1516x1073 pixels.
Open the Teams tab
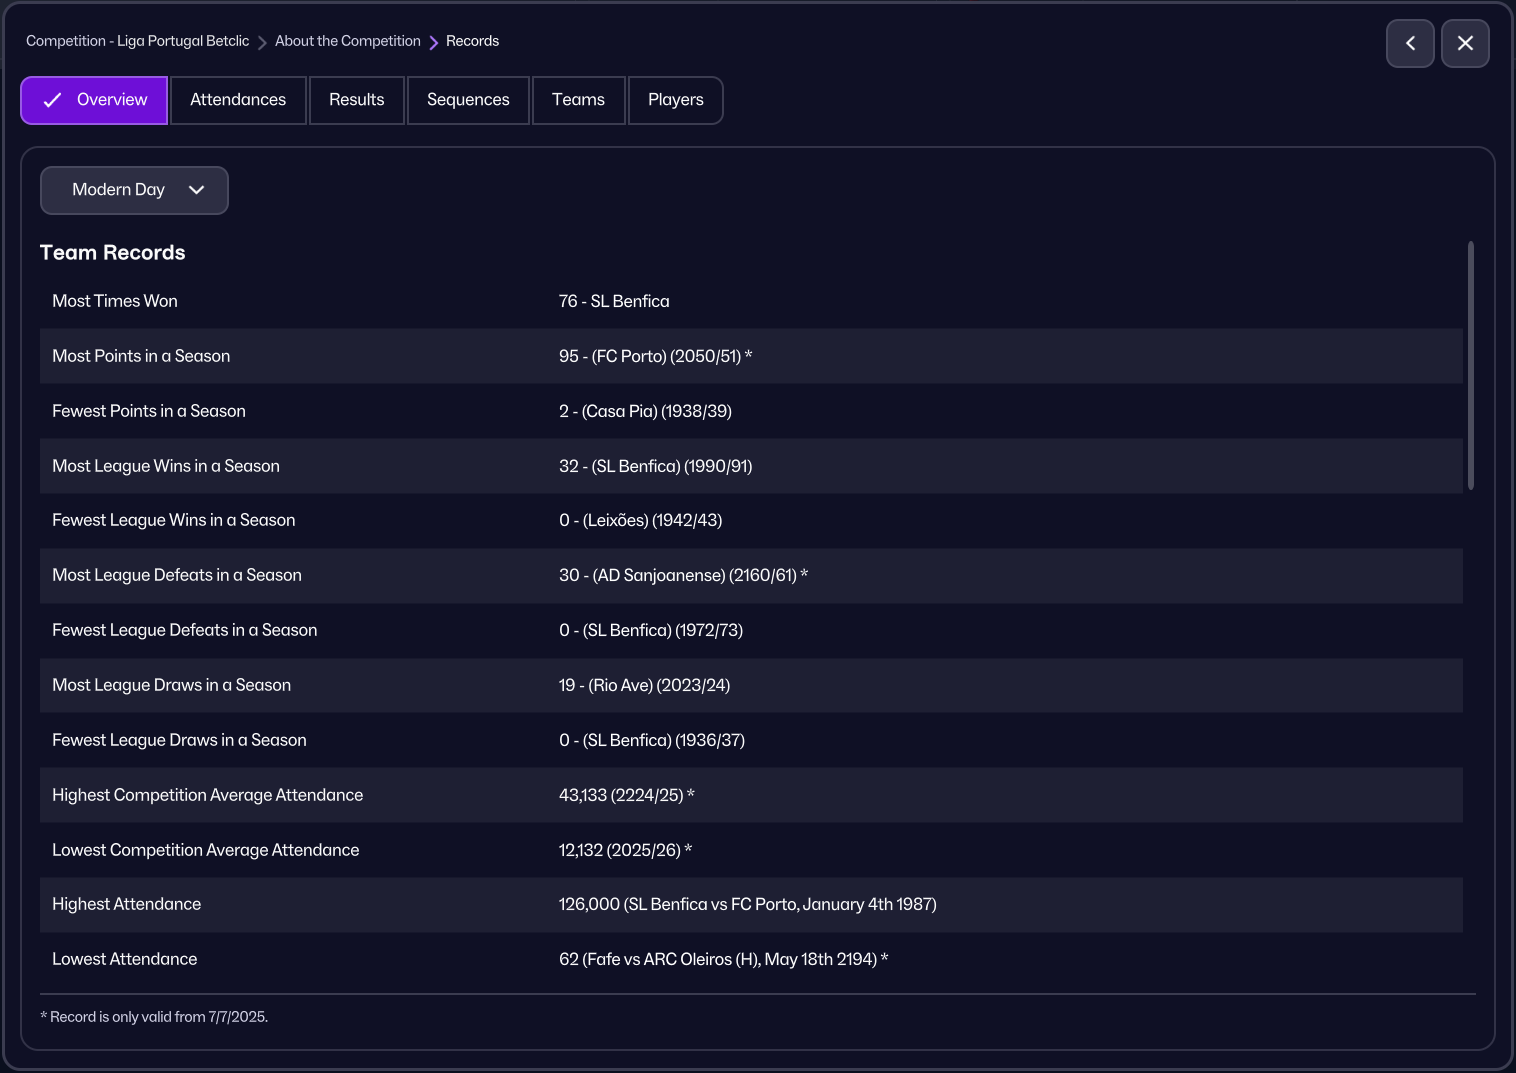[578, 100]
